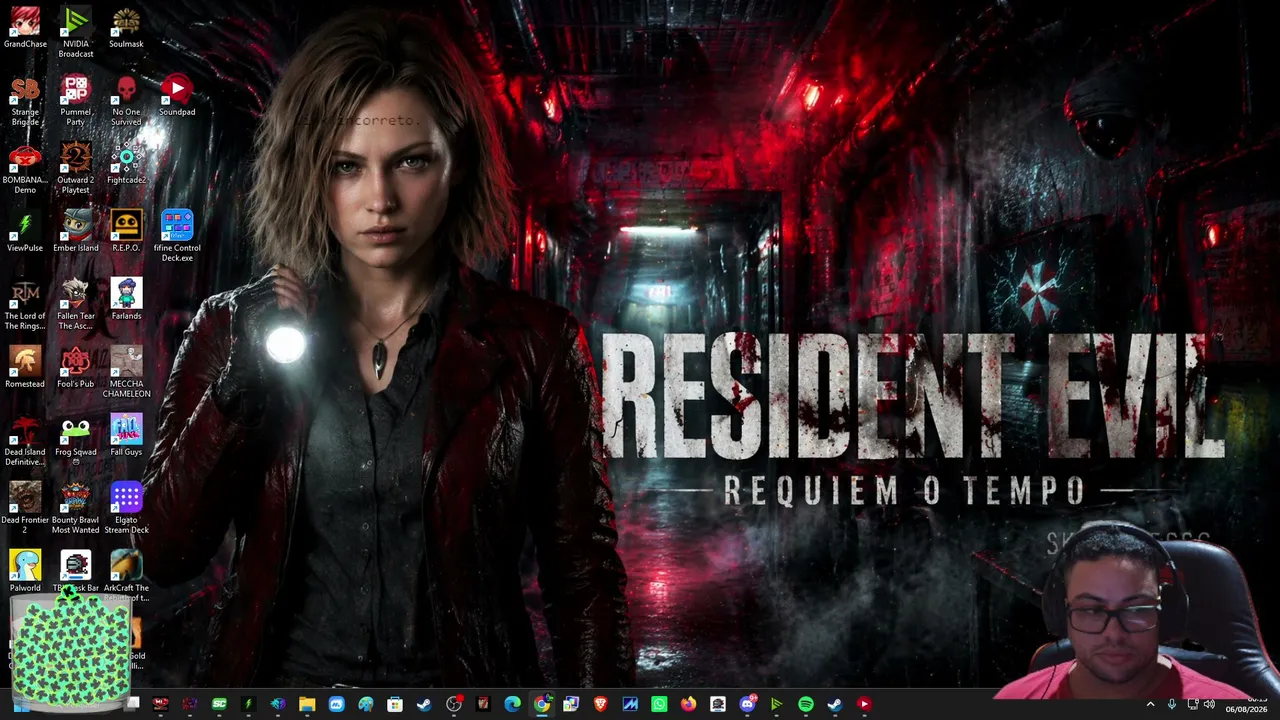Open Brave browser from the taskbar

(x=600, y=704)
